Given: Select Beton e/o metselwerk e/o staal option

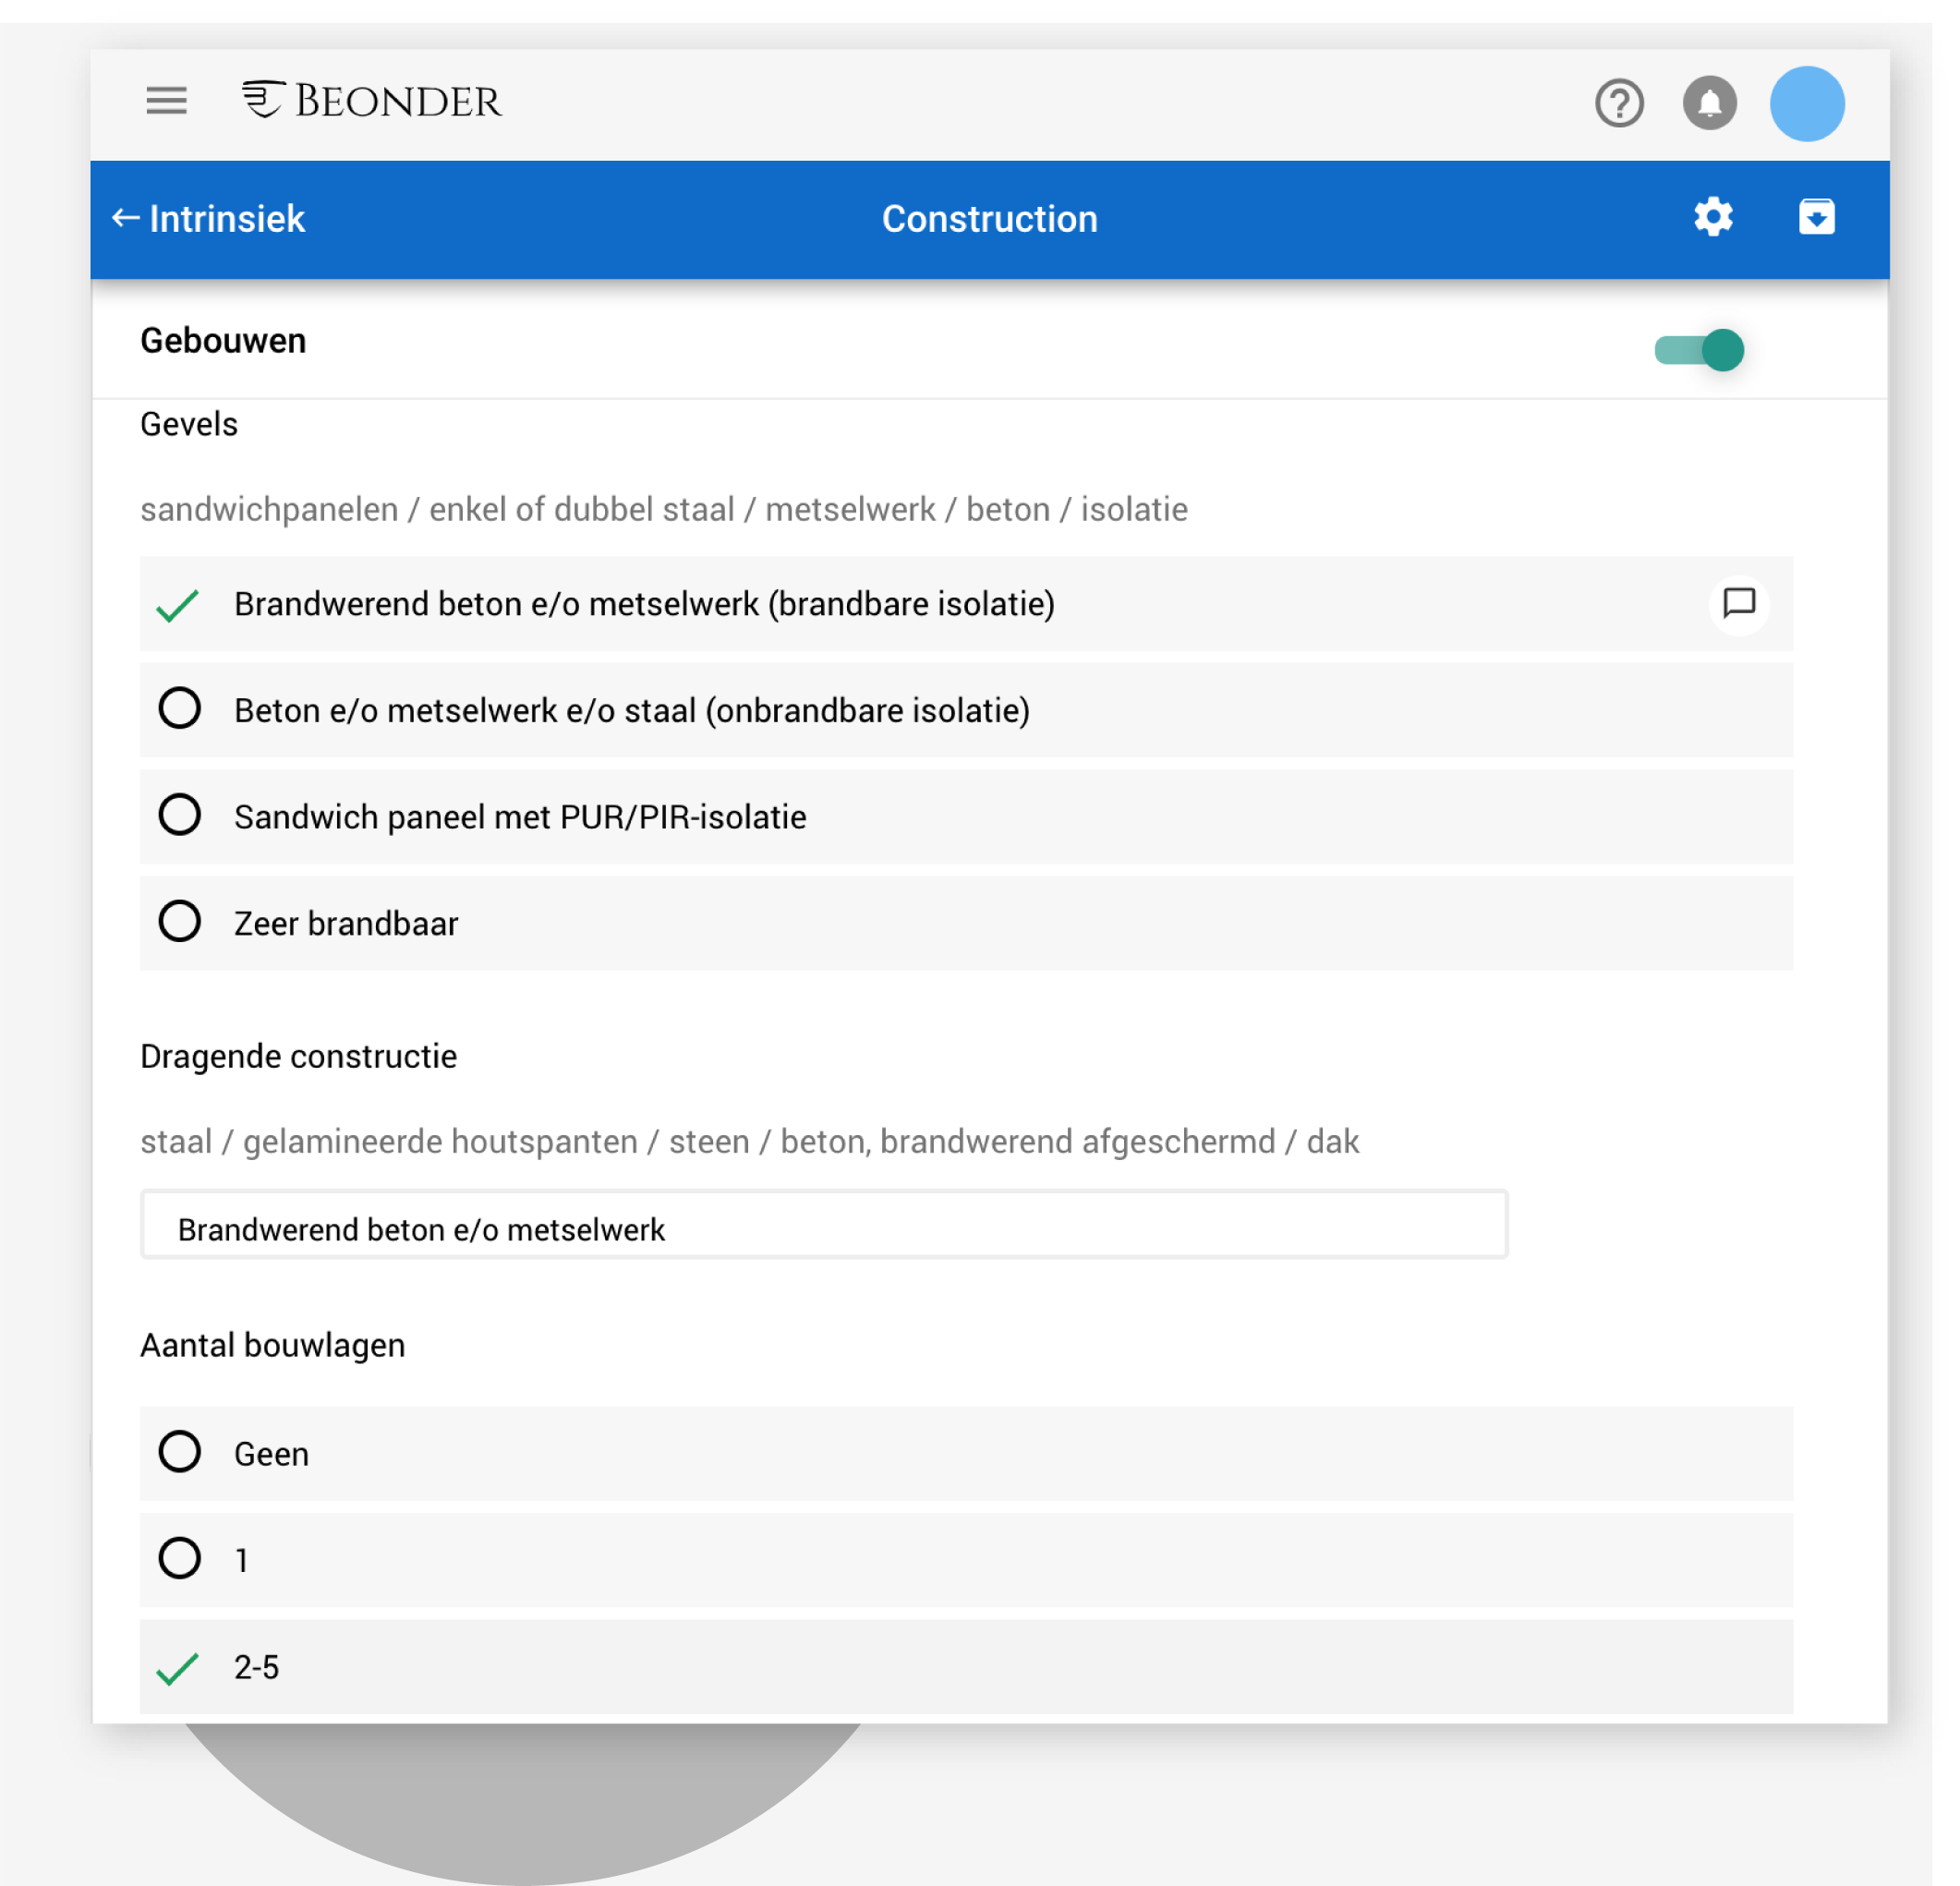Looking at the screenshot, I should coord(180,709).
